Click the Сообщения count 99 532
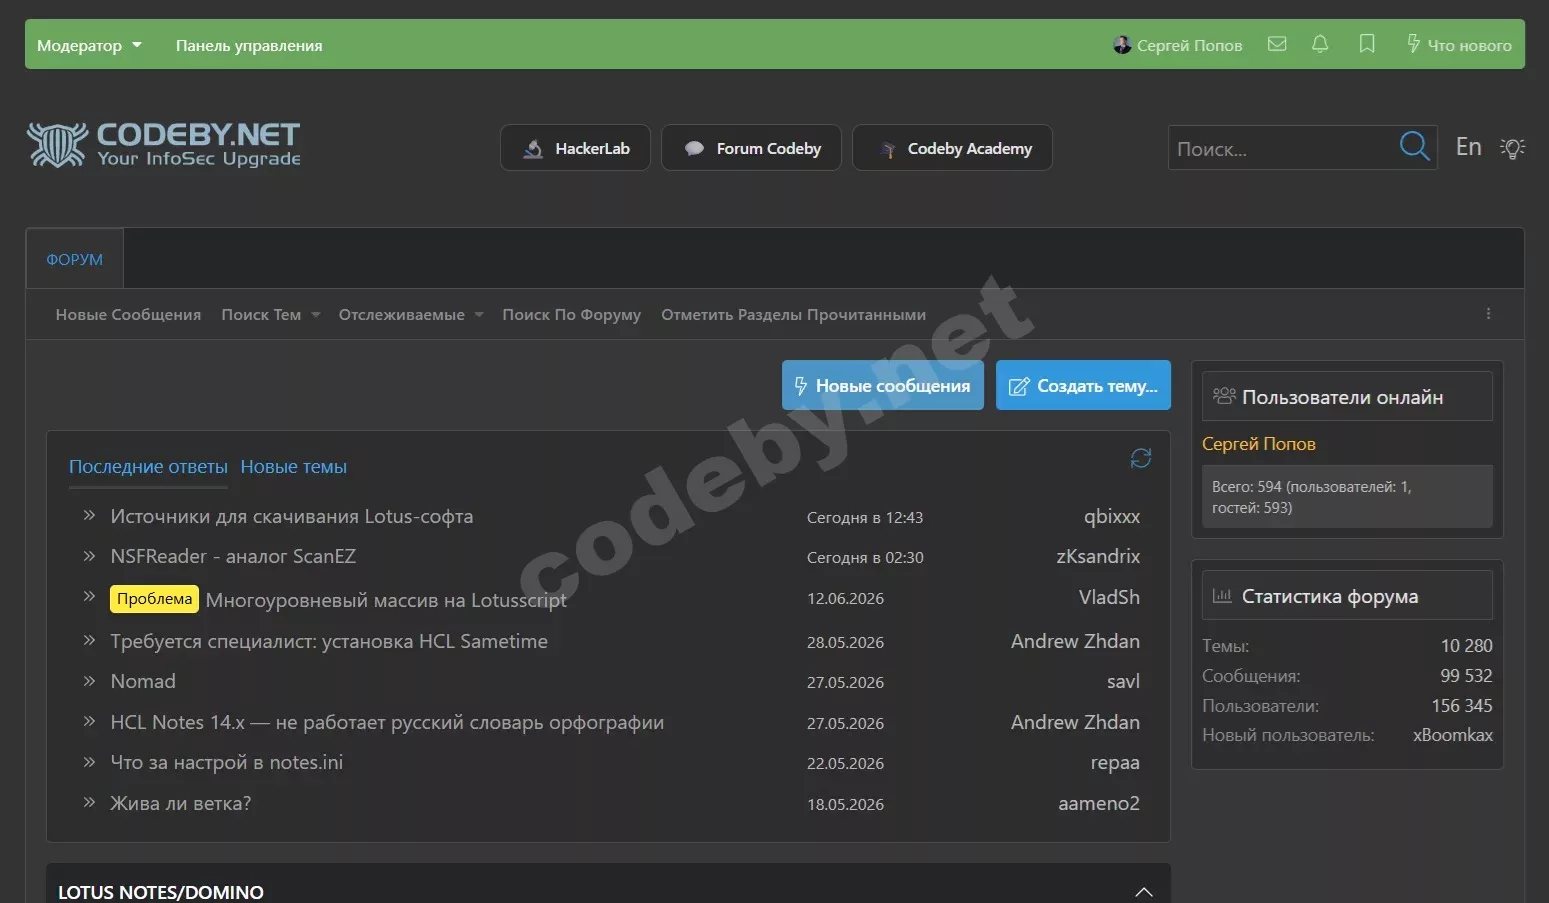Viewport: 1549px width, 903px height. tap(1466, 675)
